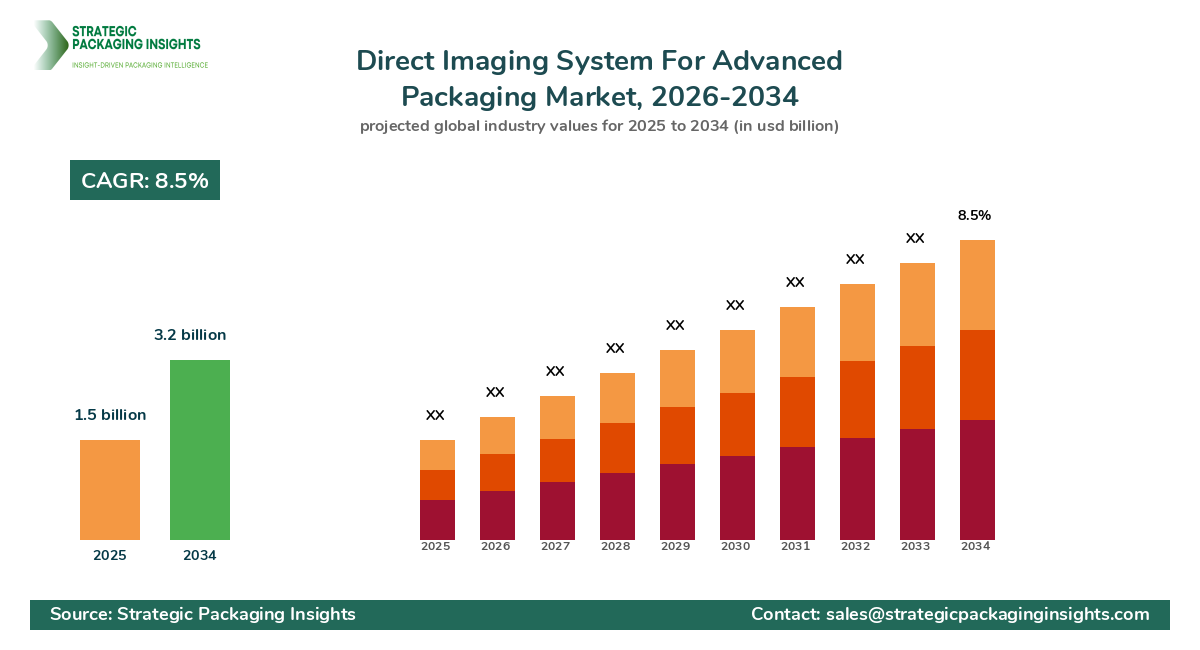The height and width of the screenshot is (650, 1200).
Task: Select the 2025 stacked bar
Action: [x=437, y=490]
